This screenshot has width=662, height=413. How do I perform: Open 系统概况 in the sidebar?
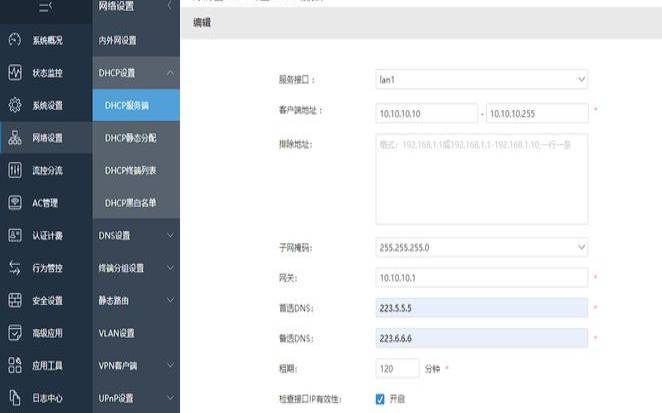click(x=46, y=40)
